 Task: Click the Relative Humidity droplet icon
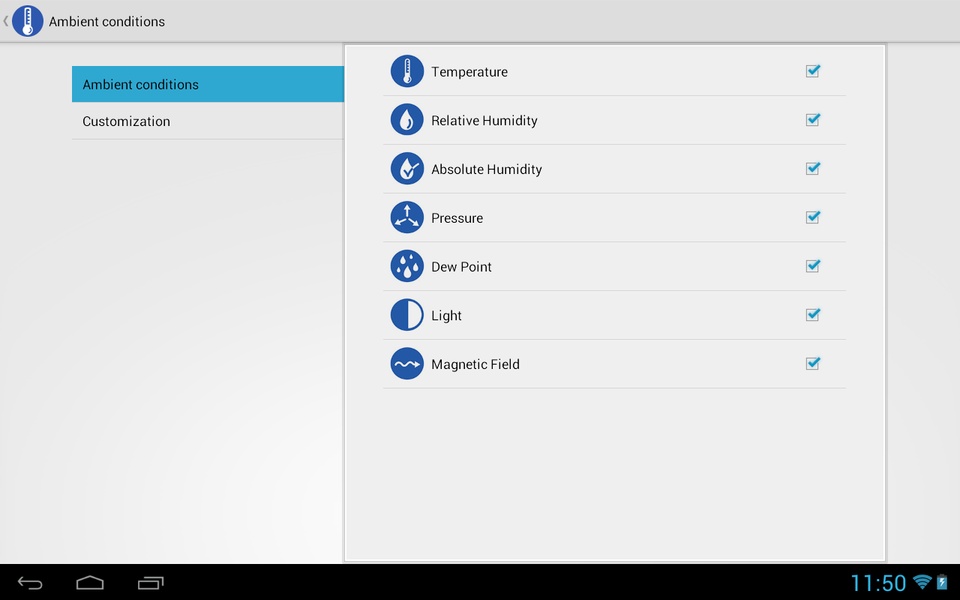point(407,119)
